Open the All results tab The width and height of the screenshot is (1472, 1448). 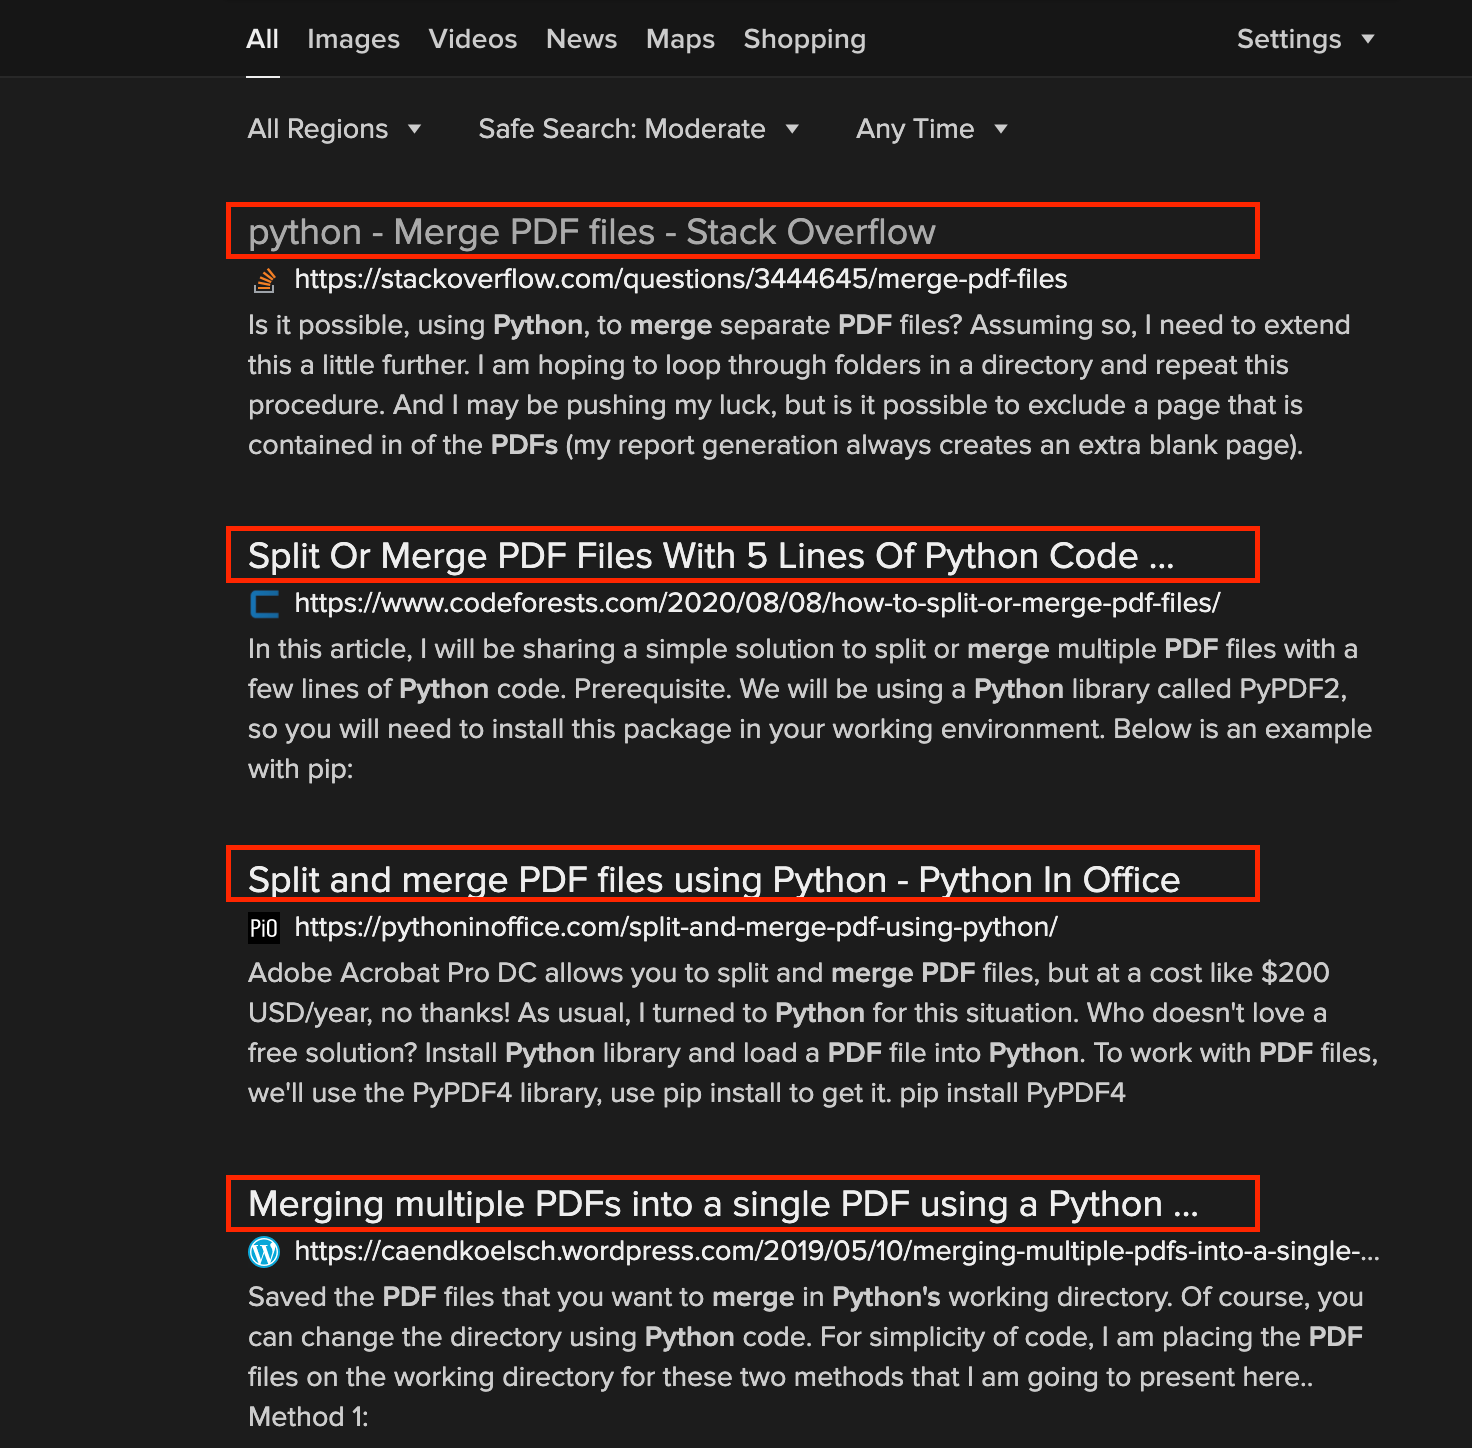click(x=262, y=39)
